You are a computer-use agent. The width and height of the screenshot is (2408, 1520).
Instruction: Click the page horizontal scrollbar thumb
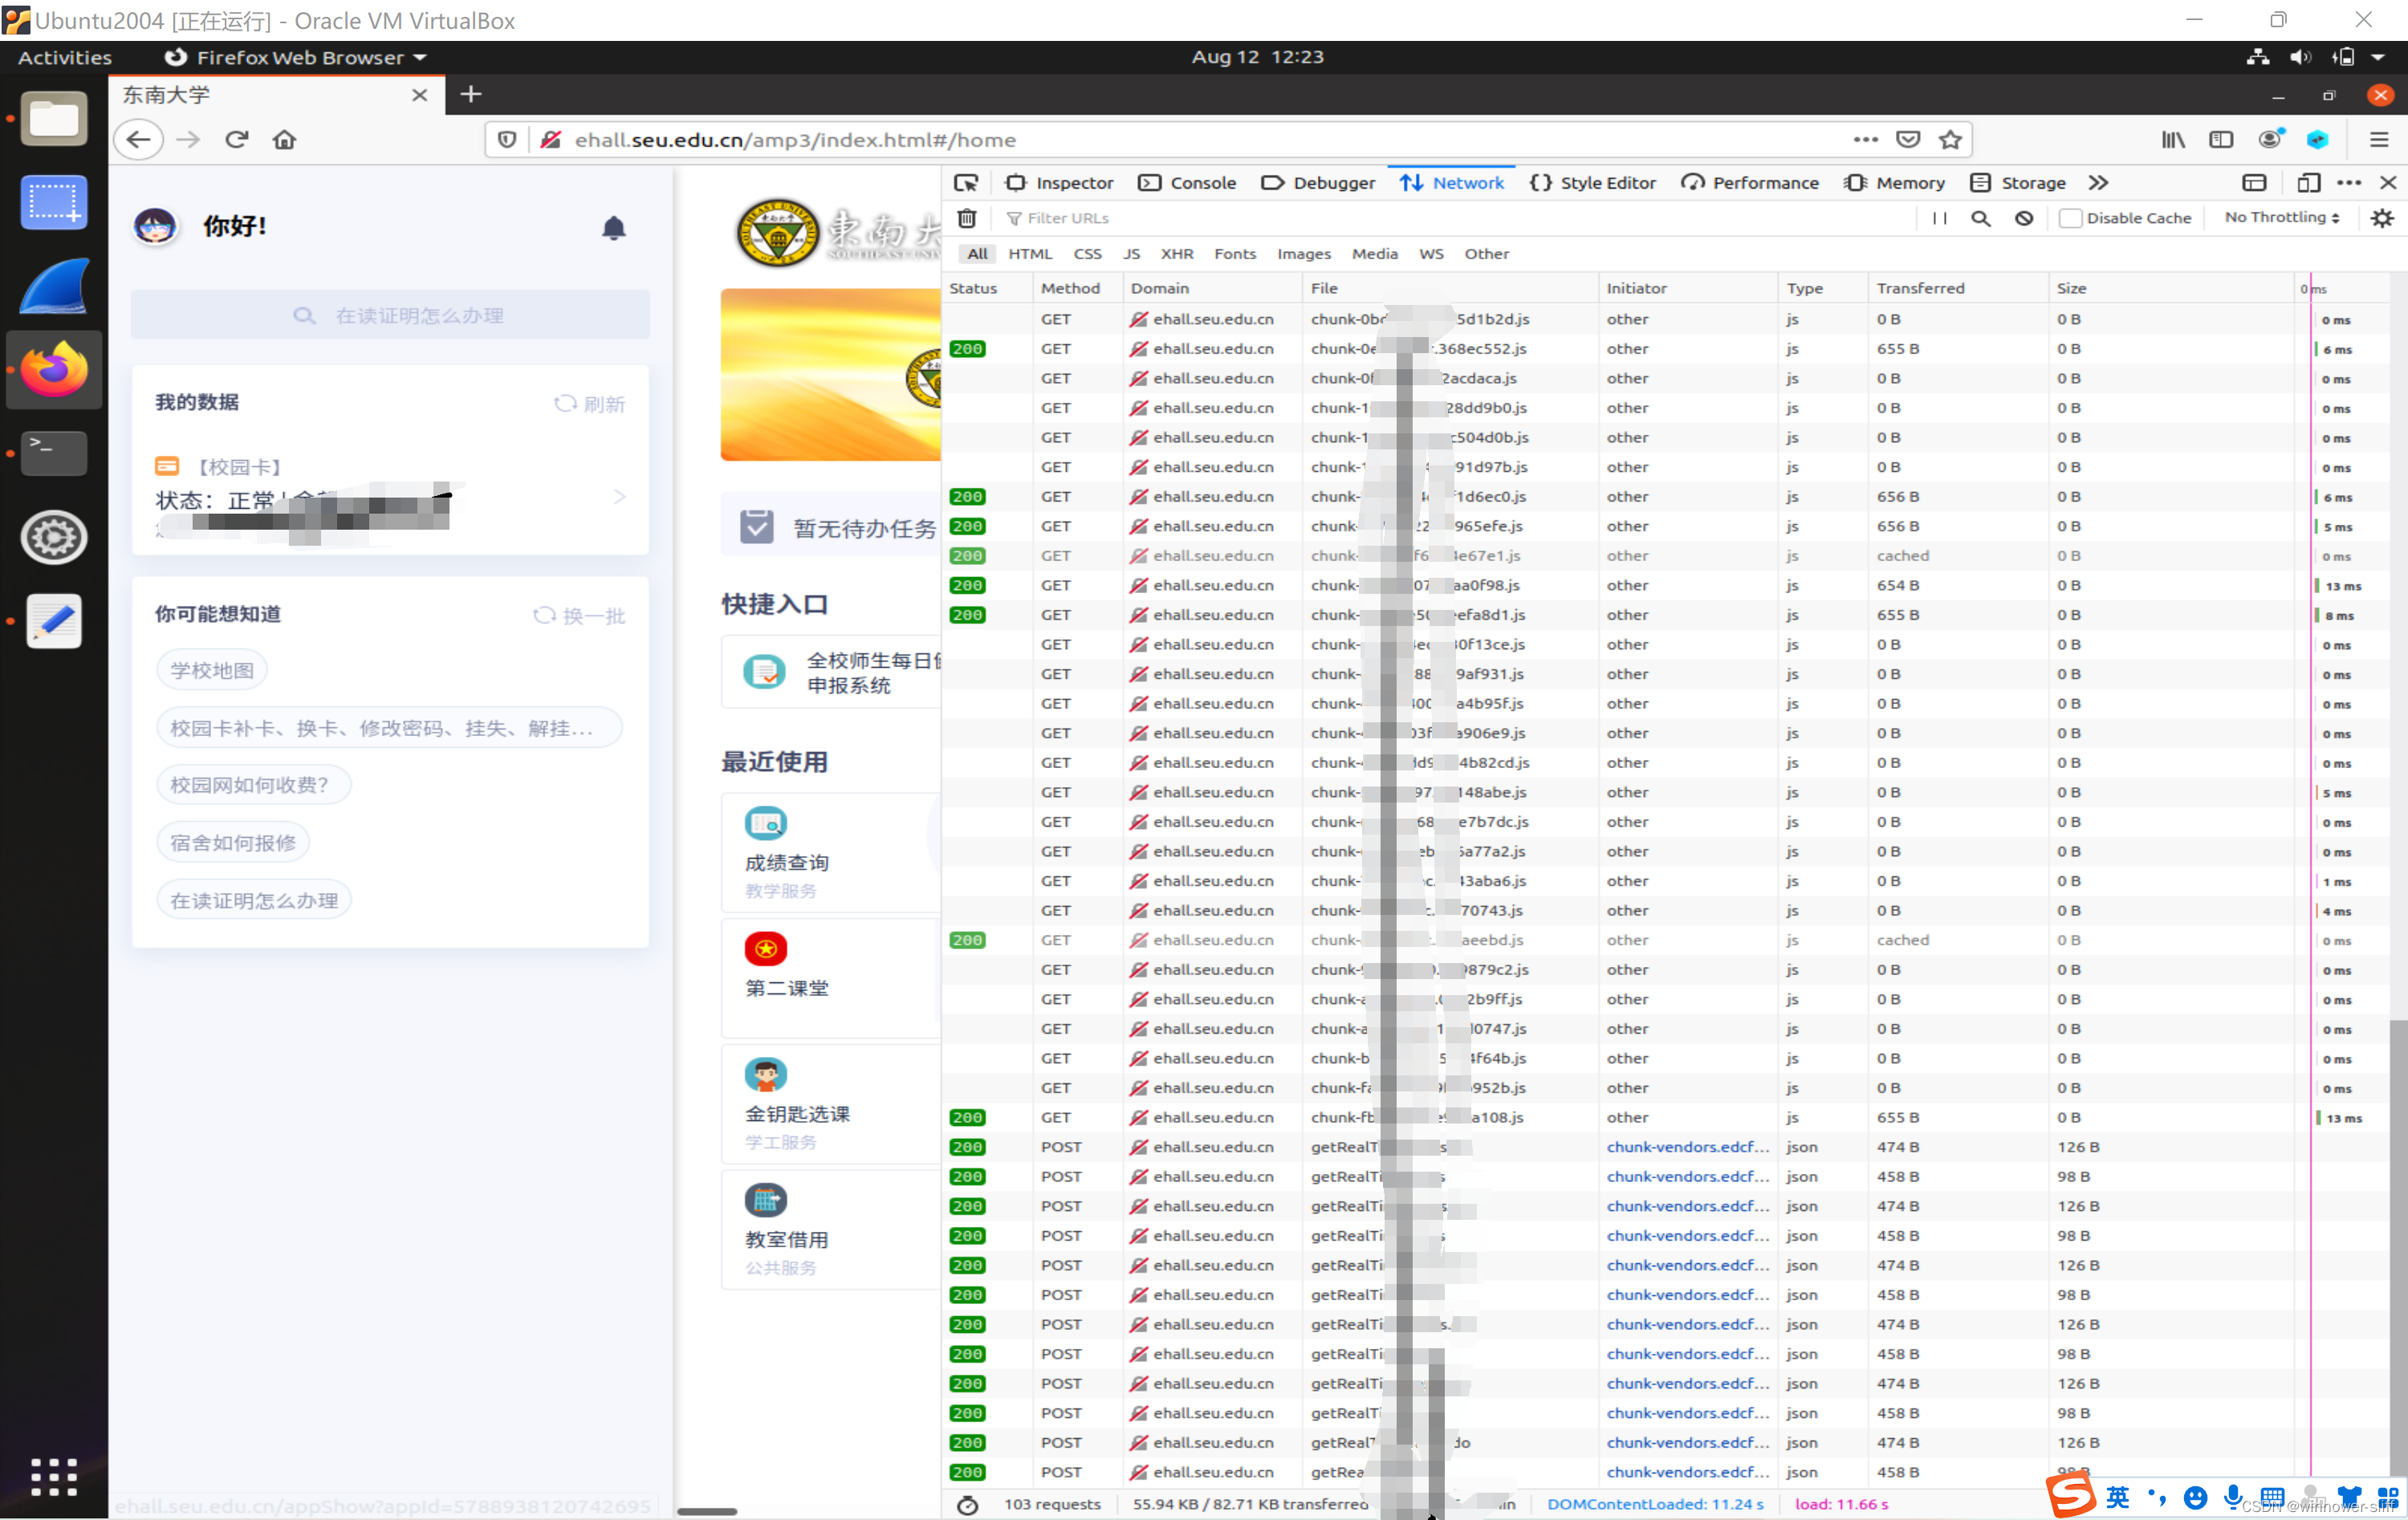[x=708, y=1512]
